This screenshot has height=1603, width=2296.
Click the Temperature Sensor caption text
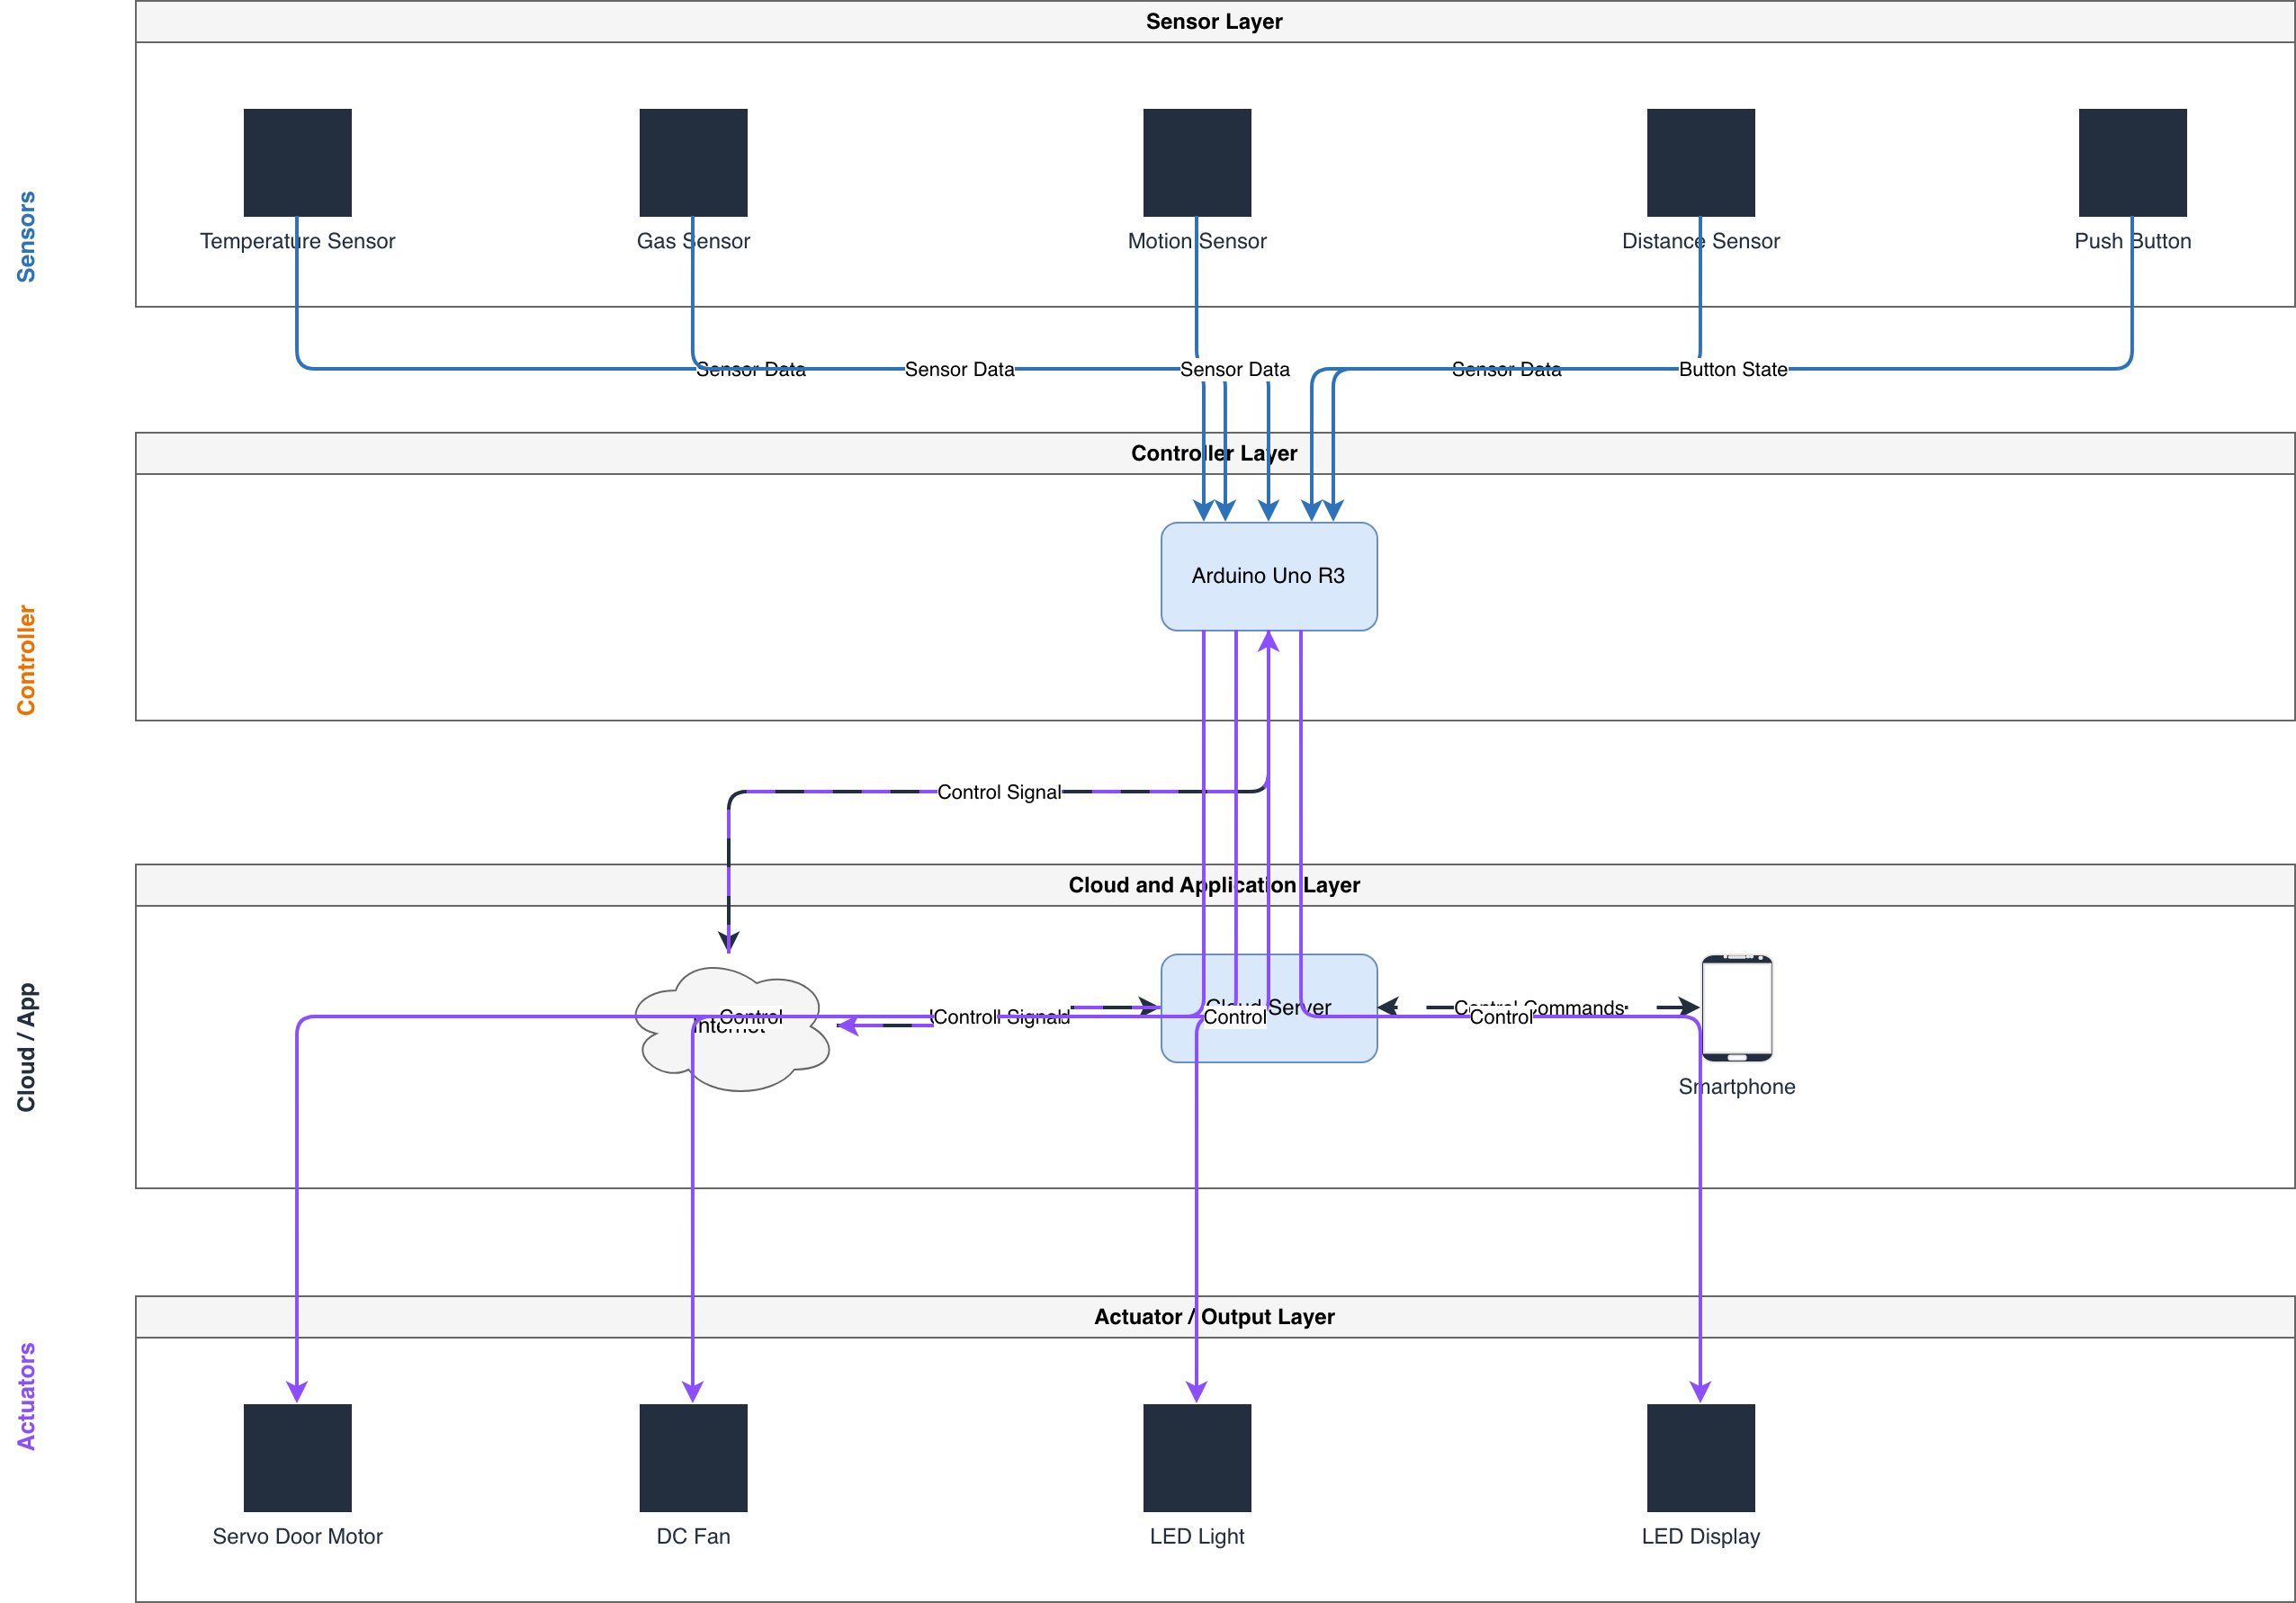point(297,241)
